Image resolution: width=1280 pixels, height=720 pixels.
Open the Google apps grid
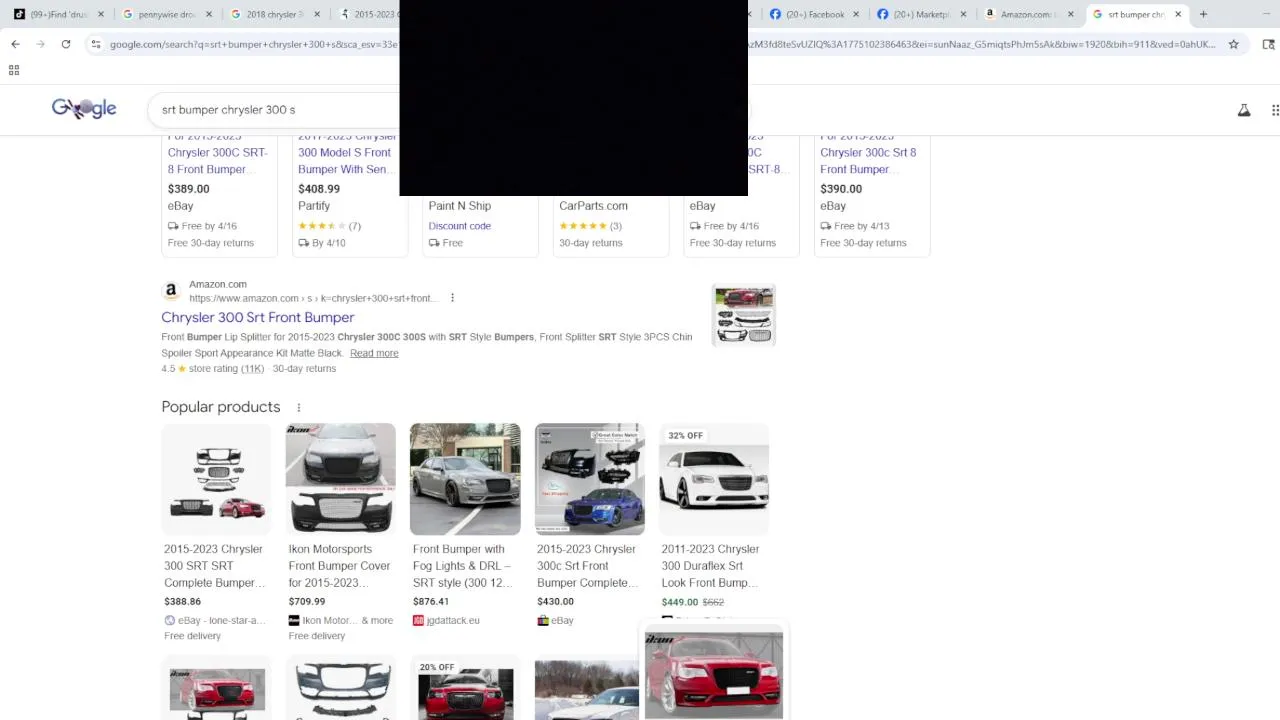(1275, 110)
